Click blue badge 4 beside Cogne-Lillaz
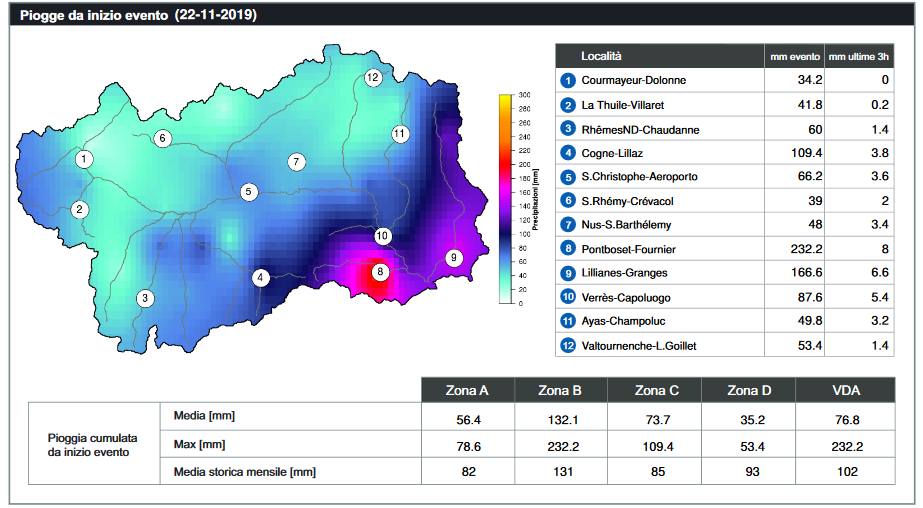Screen dimensions: 923x508 click(568, 153)
